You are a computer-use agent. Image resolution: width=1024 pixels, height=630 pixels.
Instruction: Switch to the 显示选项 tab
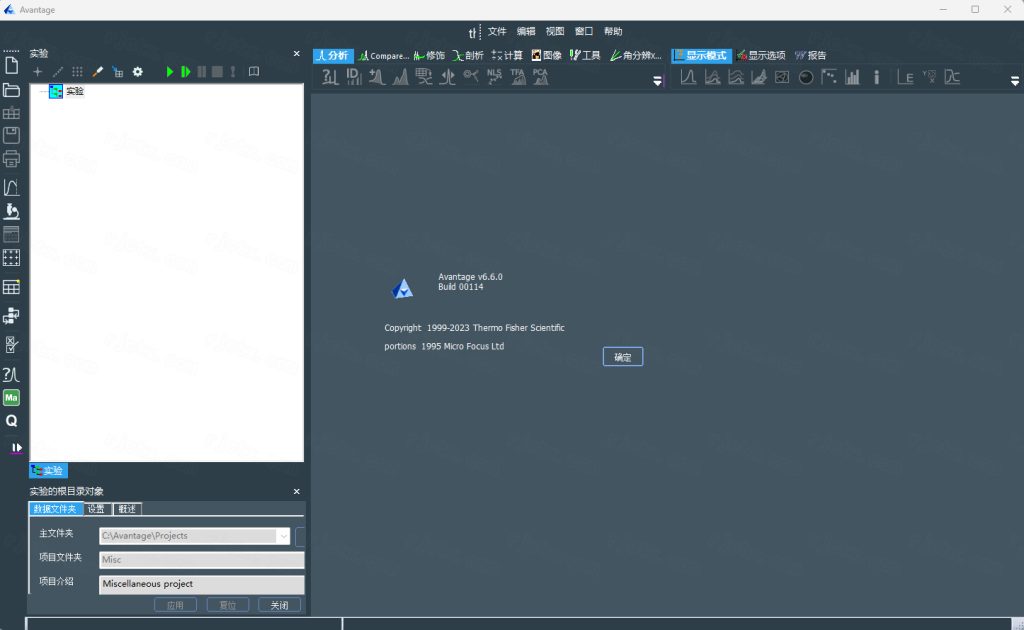tap(761, 55)
